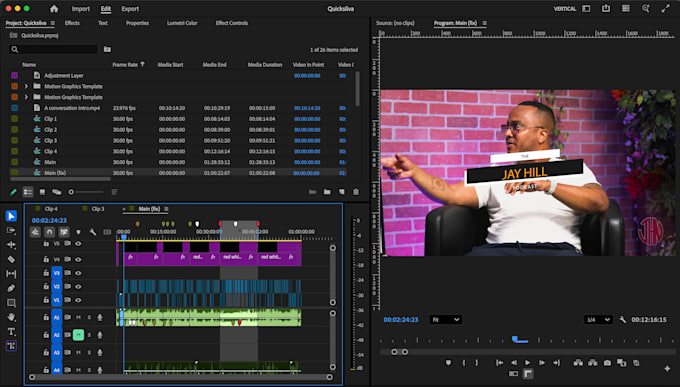Open Program: Main (fix) panel menu
Screen dimensions: 680x387
coord(484,23)
